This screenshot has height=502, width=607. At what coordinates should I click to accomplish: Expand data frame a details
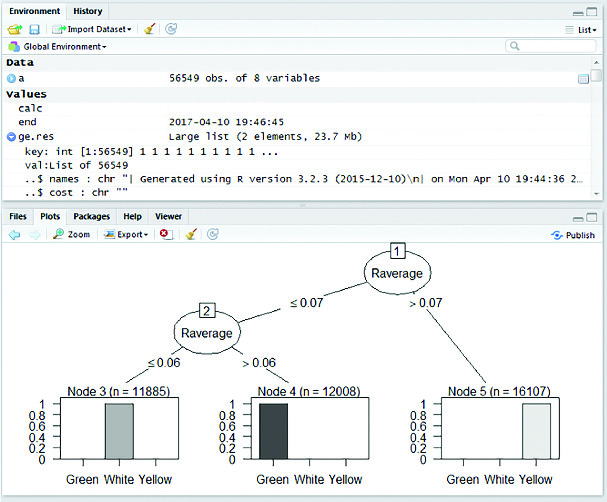click(x=11, y=78)
